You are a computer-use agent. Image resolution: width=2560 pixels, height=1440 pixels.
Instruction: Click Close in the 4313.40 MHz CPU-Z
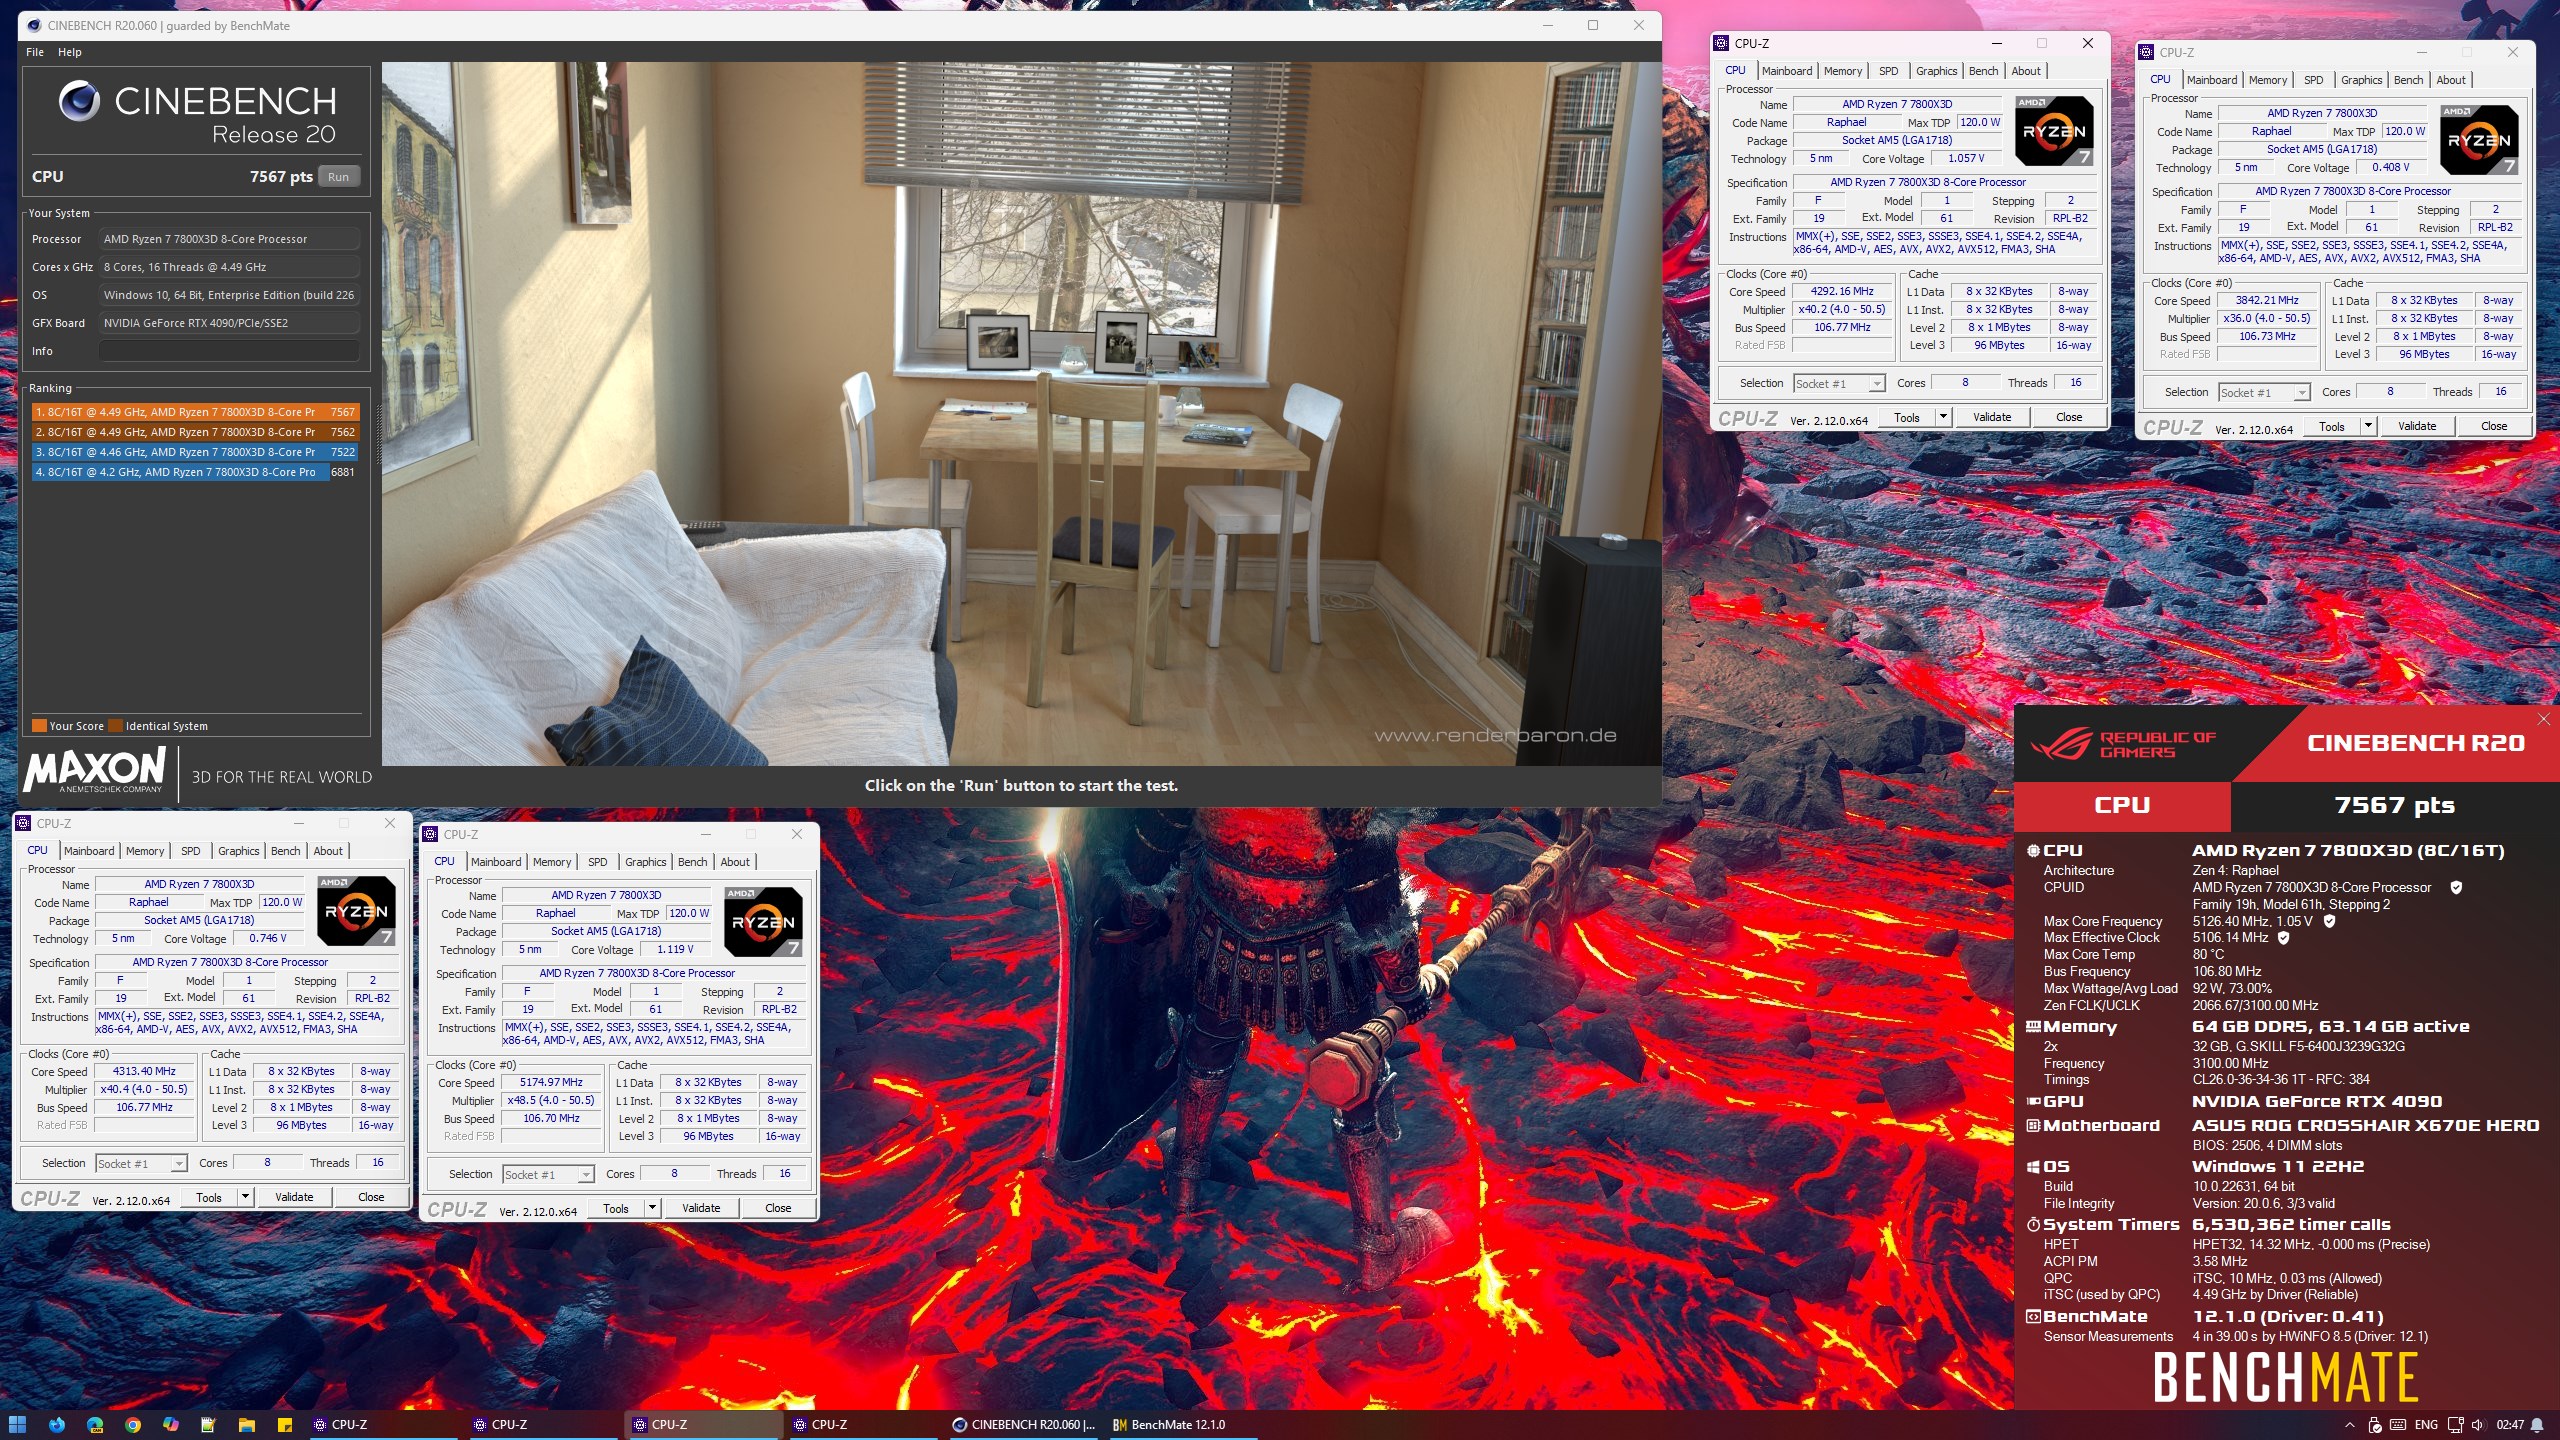371,1197
